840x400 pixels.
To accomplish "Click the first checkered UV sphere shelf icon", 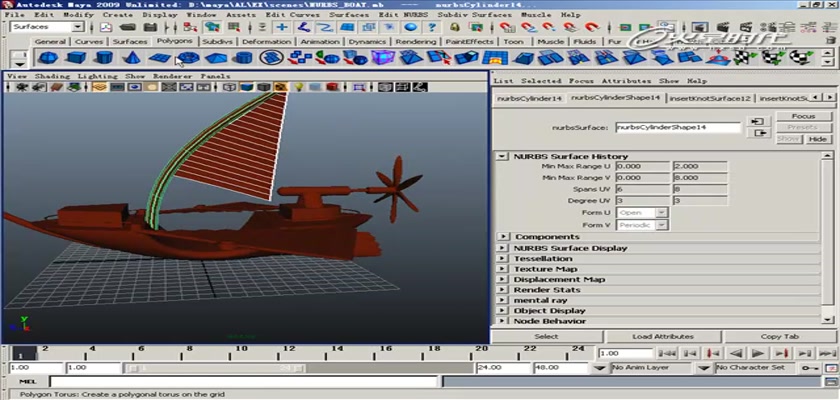I will click(x=745, y=57).
